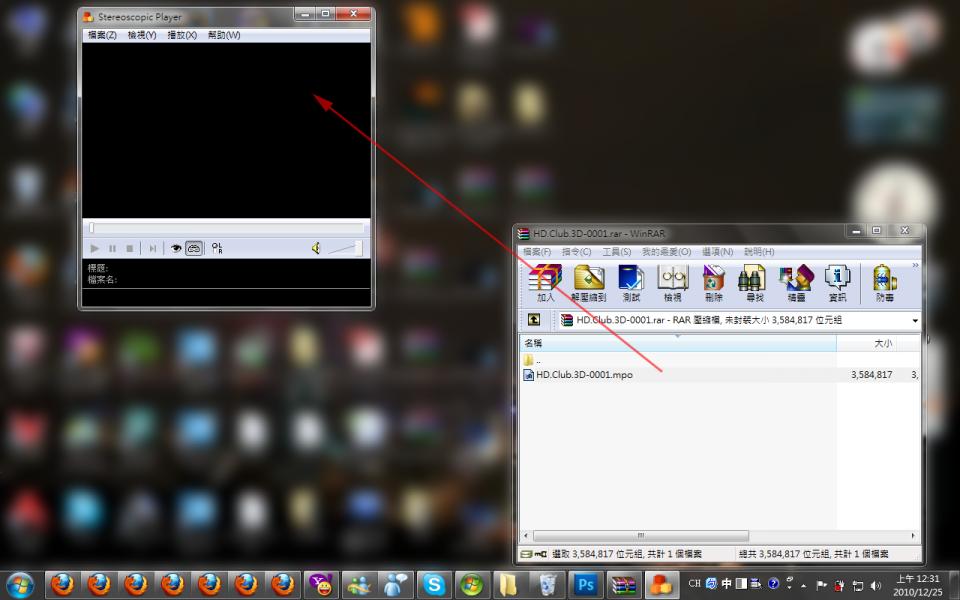The width and height of the screenshot is (960, 600).
Task: Click the CH input language indicator
Action: pyautogui.click(x=694, y=583)
